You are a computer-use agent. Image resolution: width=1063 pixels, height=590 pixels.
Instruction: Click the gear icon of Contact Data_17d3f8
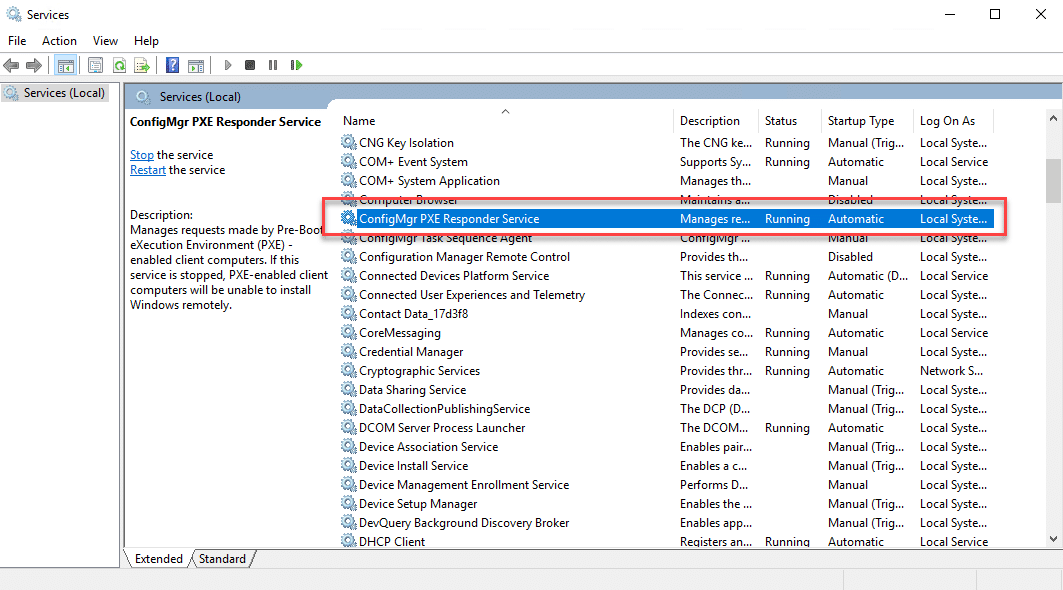coord(348,313)
